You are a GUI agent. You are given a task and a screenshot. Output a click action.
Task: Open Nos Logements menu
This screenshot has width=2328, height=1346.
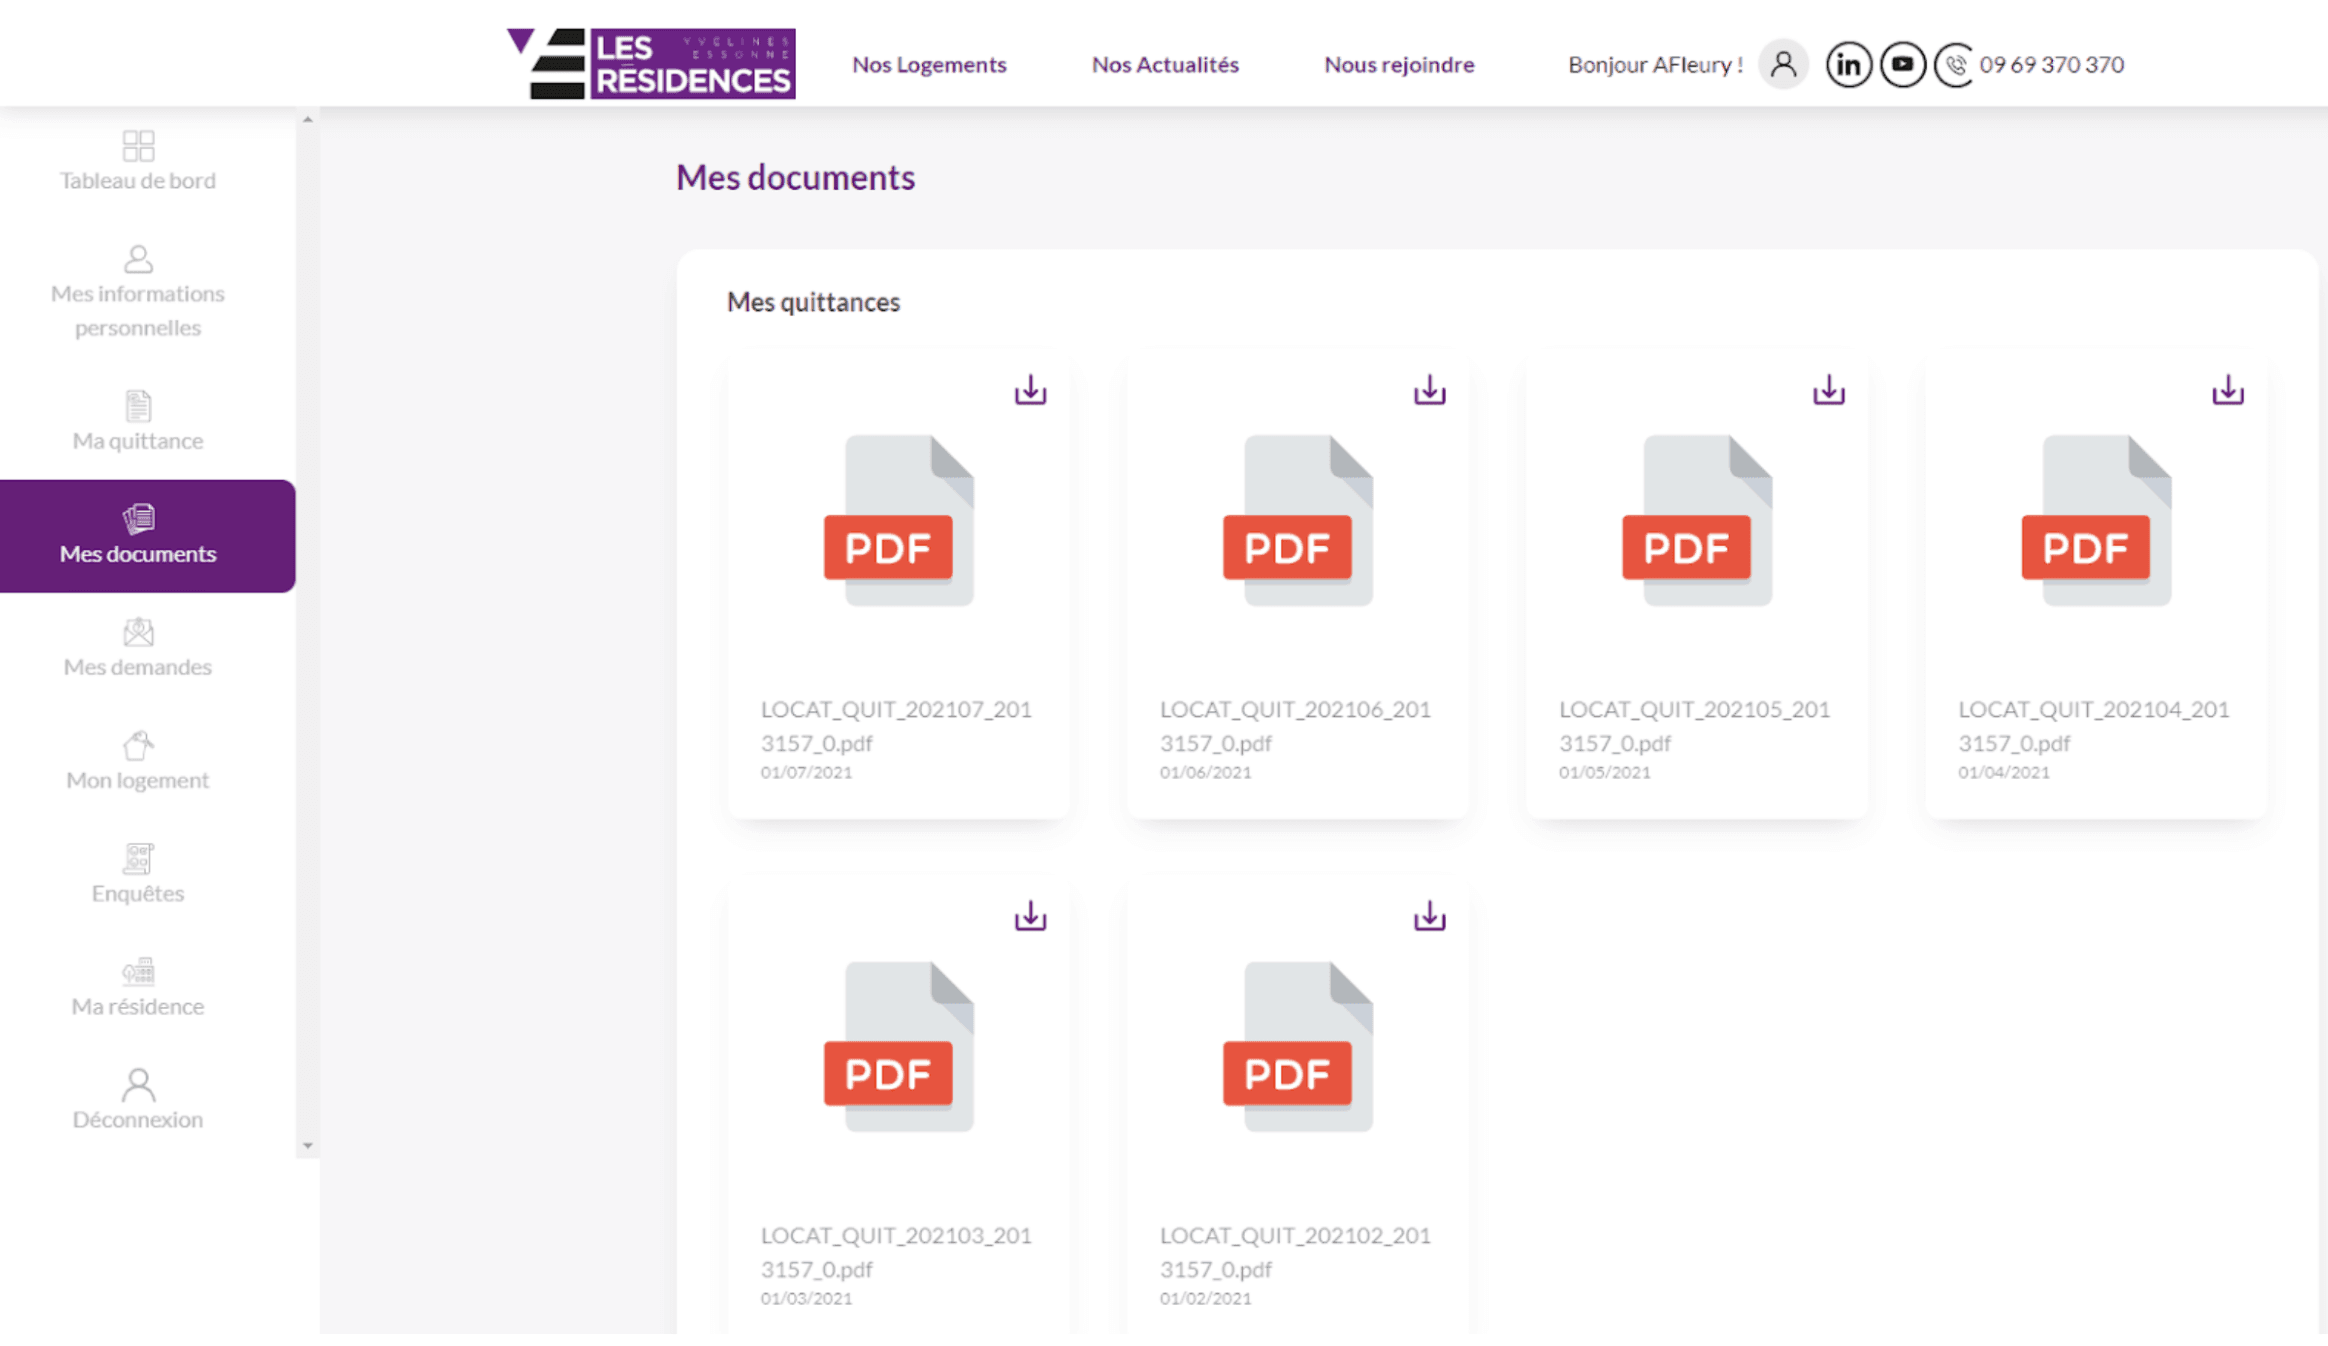click(929, 65)
